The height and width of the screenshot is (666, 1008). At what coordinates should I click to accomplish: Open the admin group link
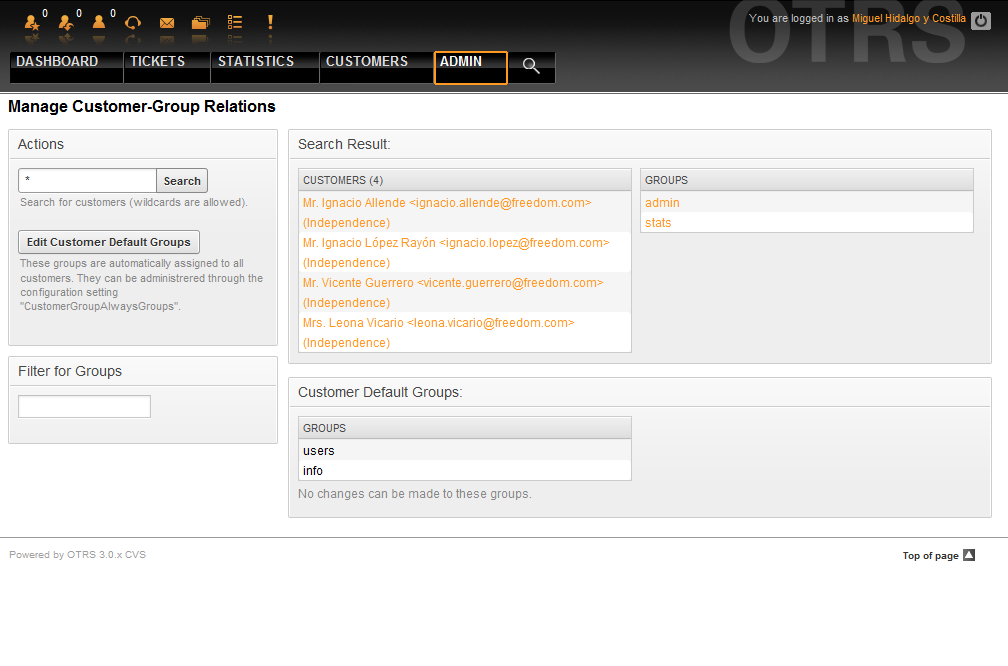pyautogui.click(x=662, y=203)
